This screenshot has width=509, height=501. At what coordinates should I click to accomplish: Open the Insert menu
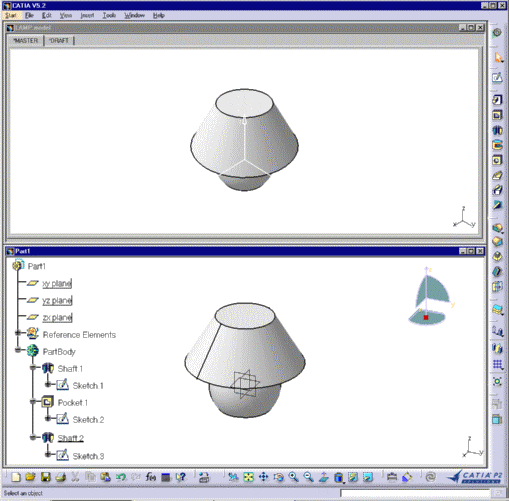click(x=87, y=15)
